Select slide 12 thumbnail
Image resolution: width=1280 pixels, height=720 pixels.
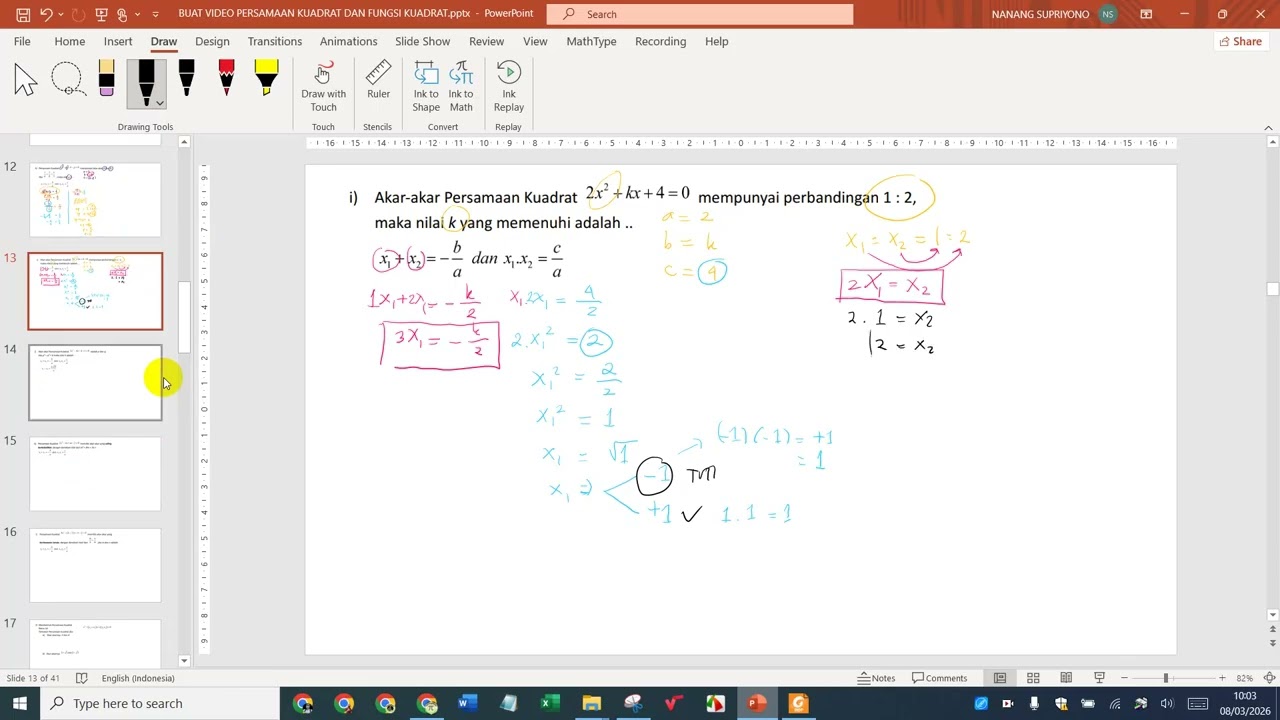tap(95, 200)
